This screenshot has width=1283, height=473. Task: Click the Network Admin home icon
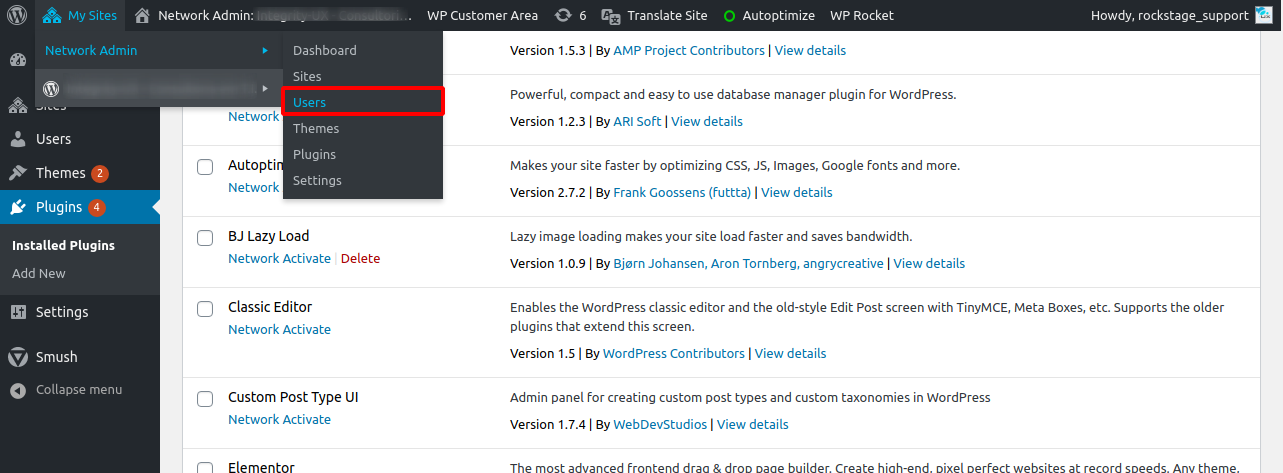(x=143, y=15)
